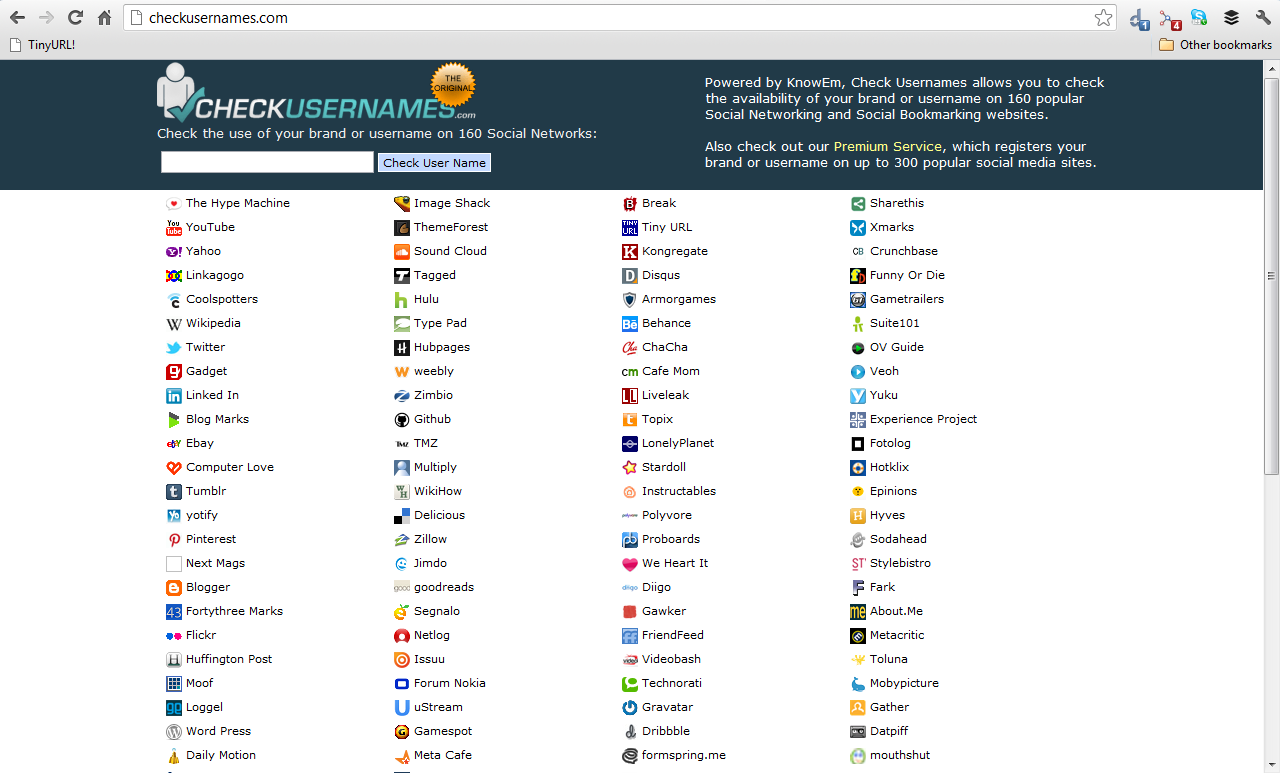The image size is (1280, 773).
Task: Click the Kongregate logo icon
Action: click(630, 251)
